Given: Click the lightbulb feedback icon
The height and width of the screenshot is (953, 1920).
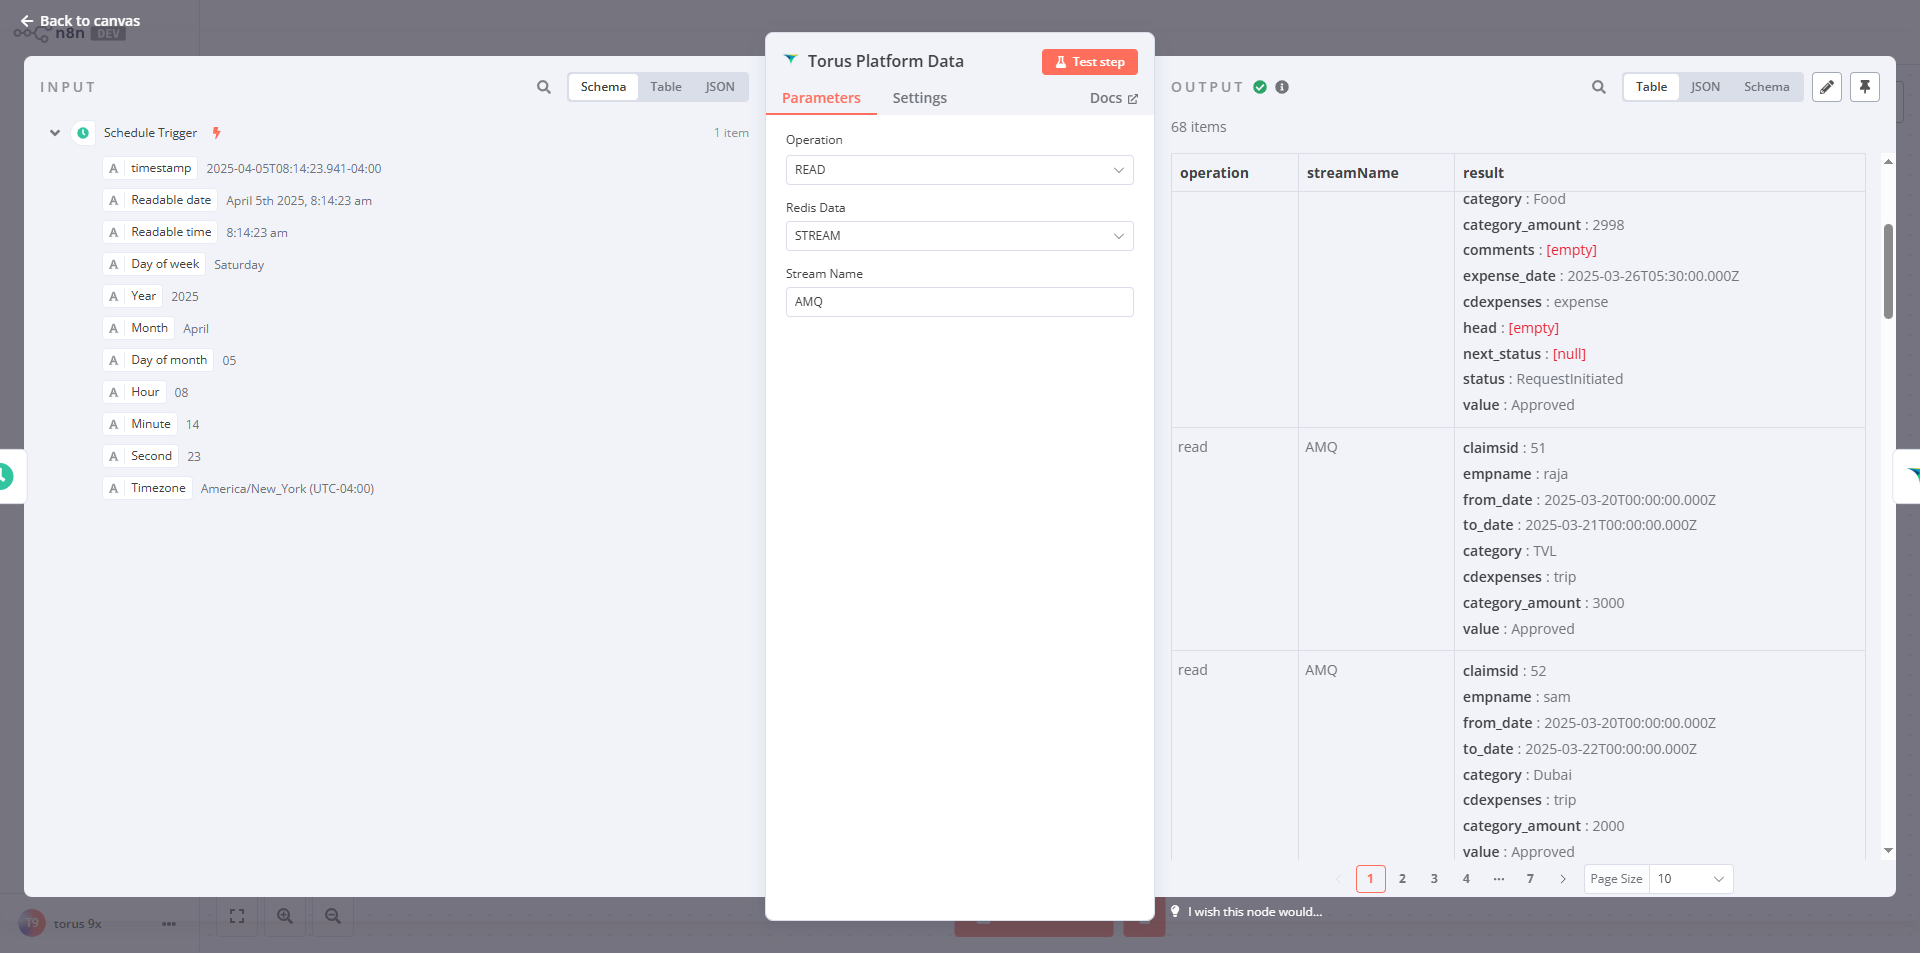Looking at the screenshot, I should [1175, 911].
